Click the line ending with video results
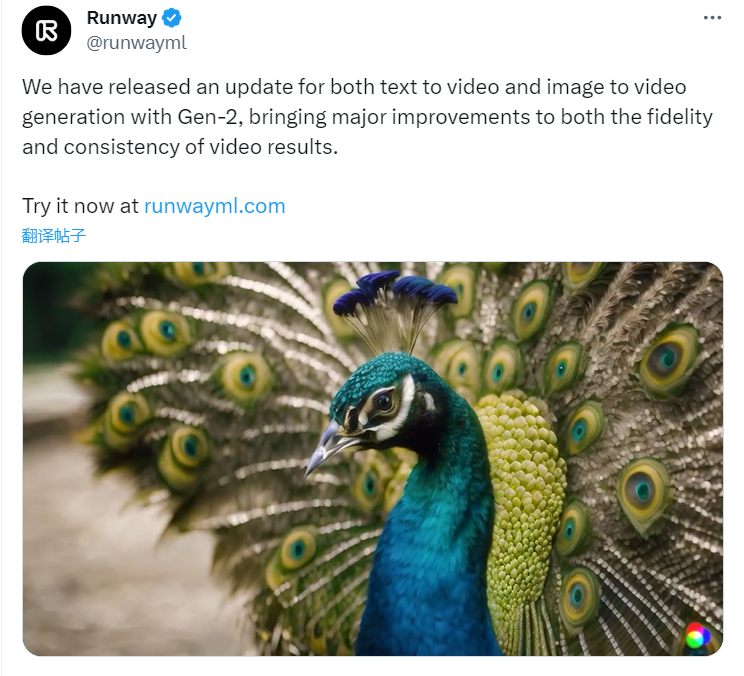 [180, 147]
